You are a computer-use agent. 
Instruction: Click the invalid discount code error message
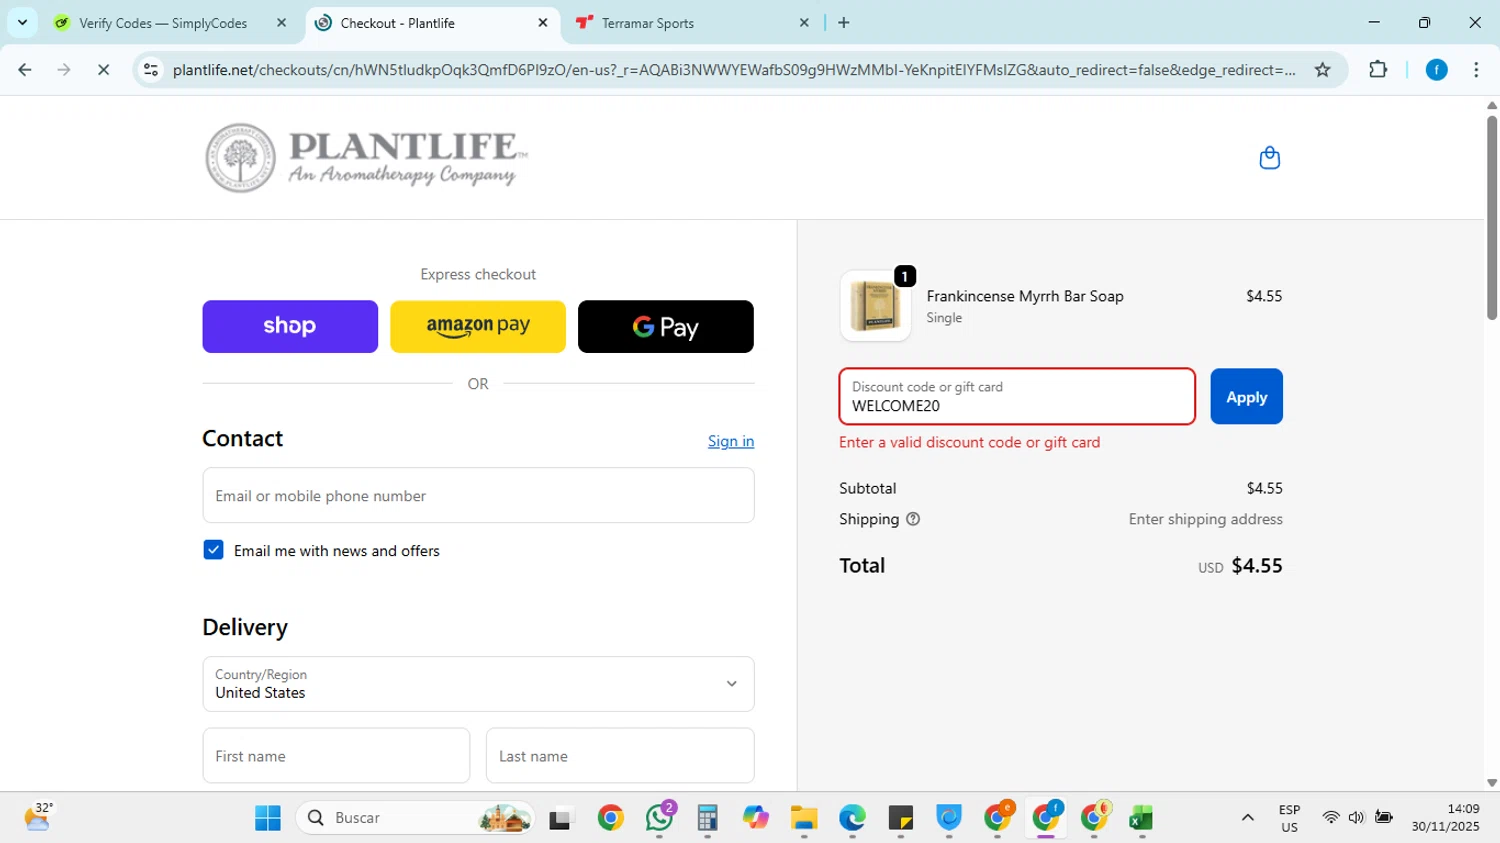coord(969,442)
